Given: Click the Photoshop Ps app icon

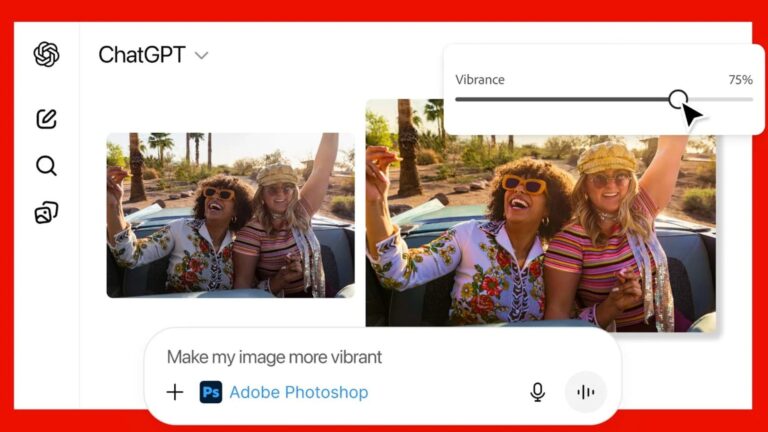Looking at the screenshot, I should [211, 392].
